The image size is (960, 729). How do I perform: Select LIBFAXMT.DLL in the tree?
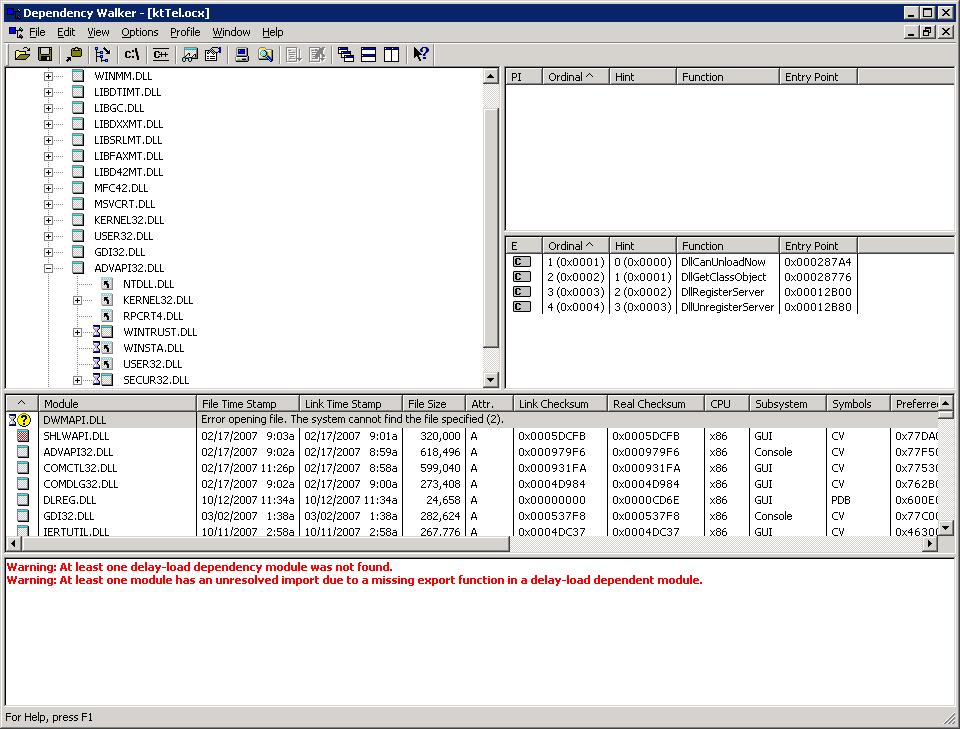pyautogui.click(x=129, y=156)
